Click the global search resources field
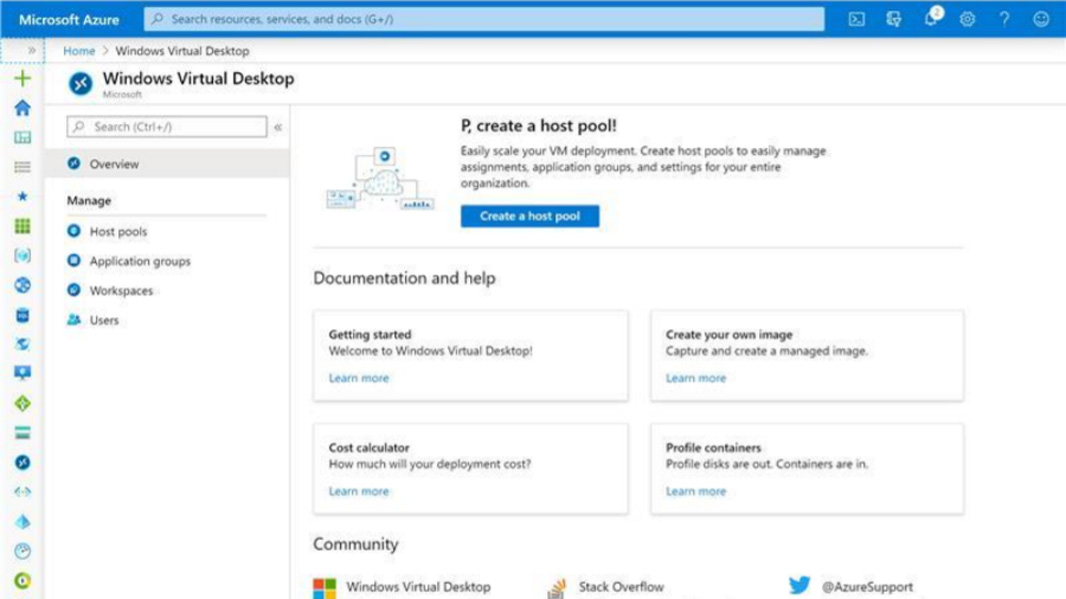This screenshot has height=599, width=1066. click(x=485, y=19)
